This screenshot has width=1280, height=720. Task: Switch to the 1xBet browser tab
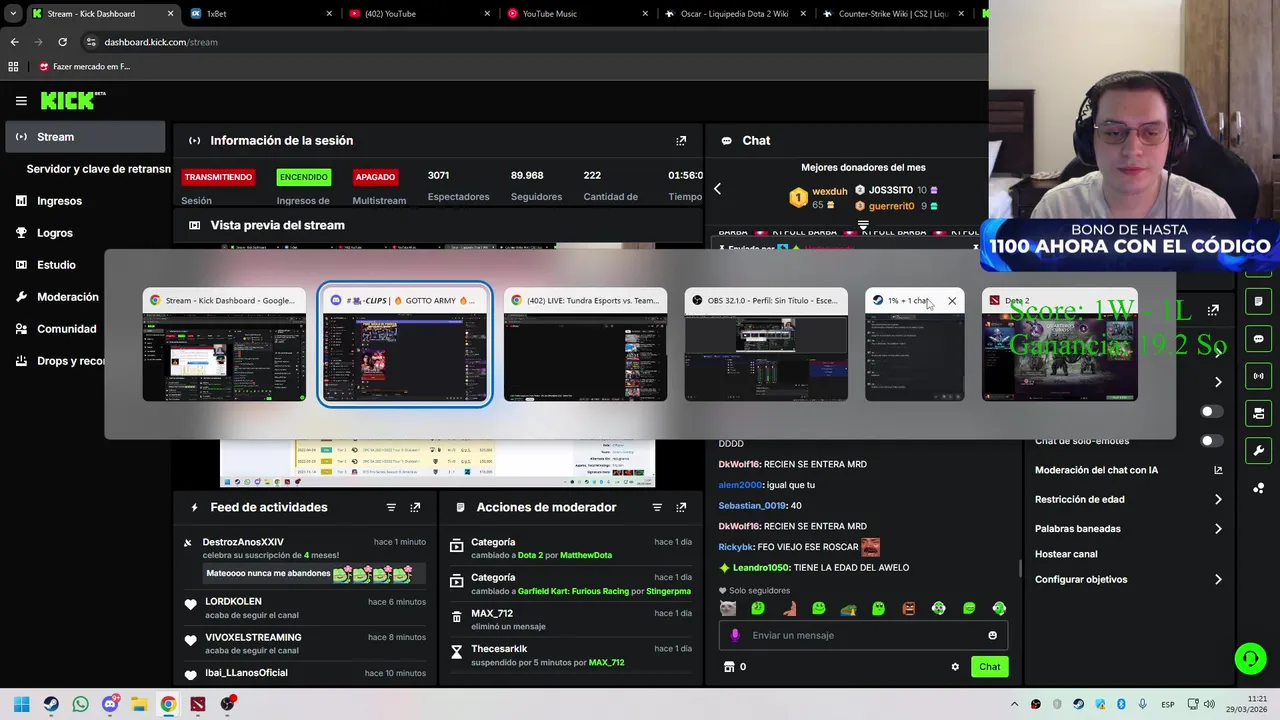pyautogui.click(x=260, y=14)
